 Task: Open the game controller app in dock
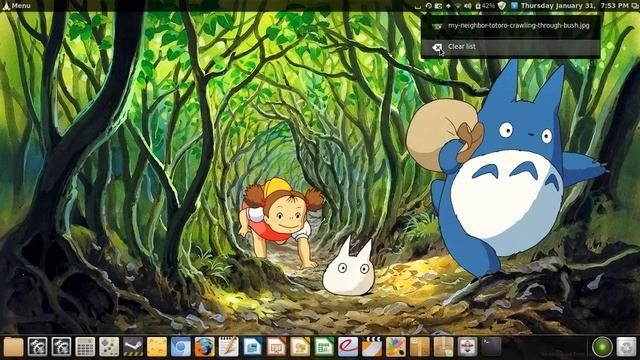[109, 347]
